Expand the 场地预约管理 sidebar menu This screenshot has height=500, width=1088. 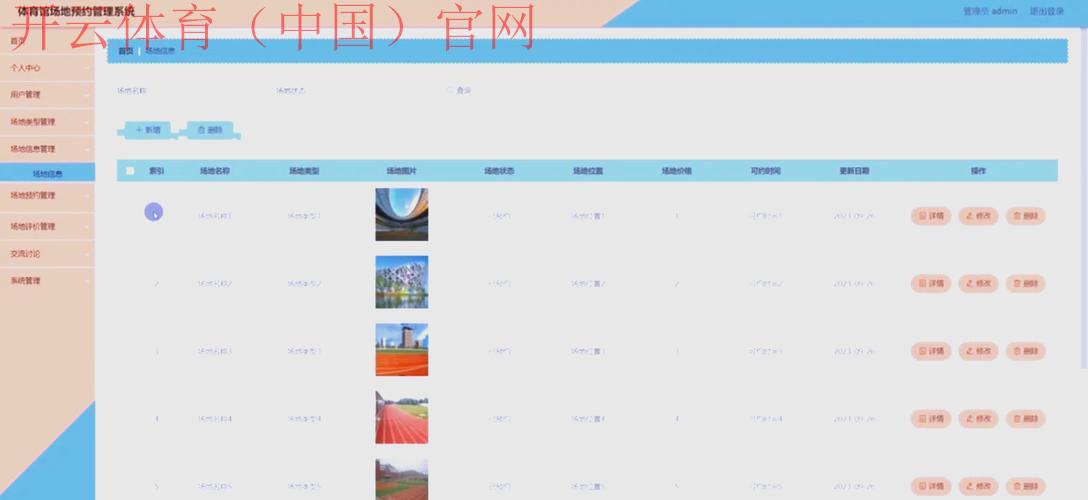tap(47, 196)
